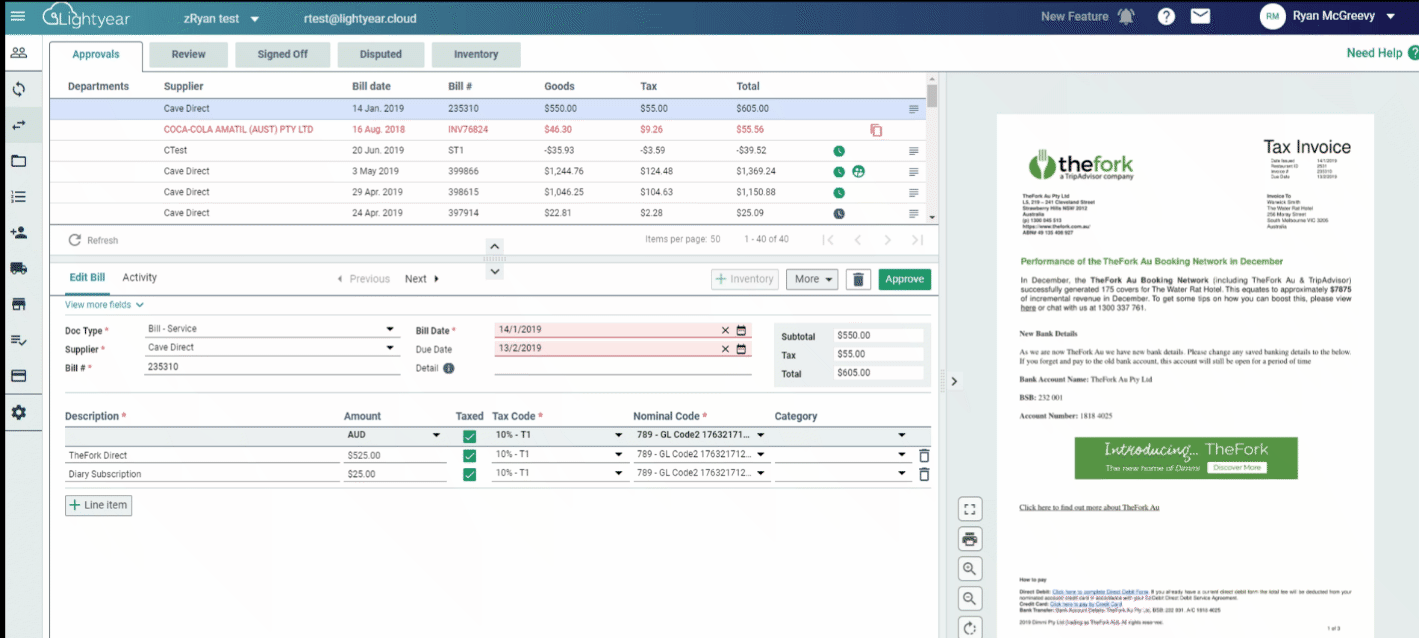1419x638 pixels.
Task: Open the More dropdown button
Action: click(x=812, y=279)
